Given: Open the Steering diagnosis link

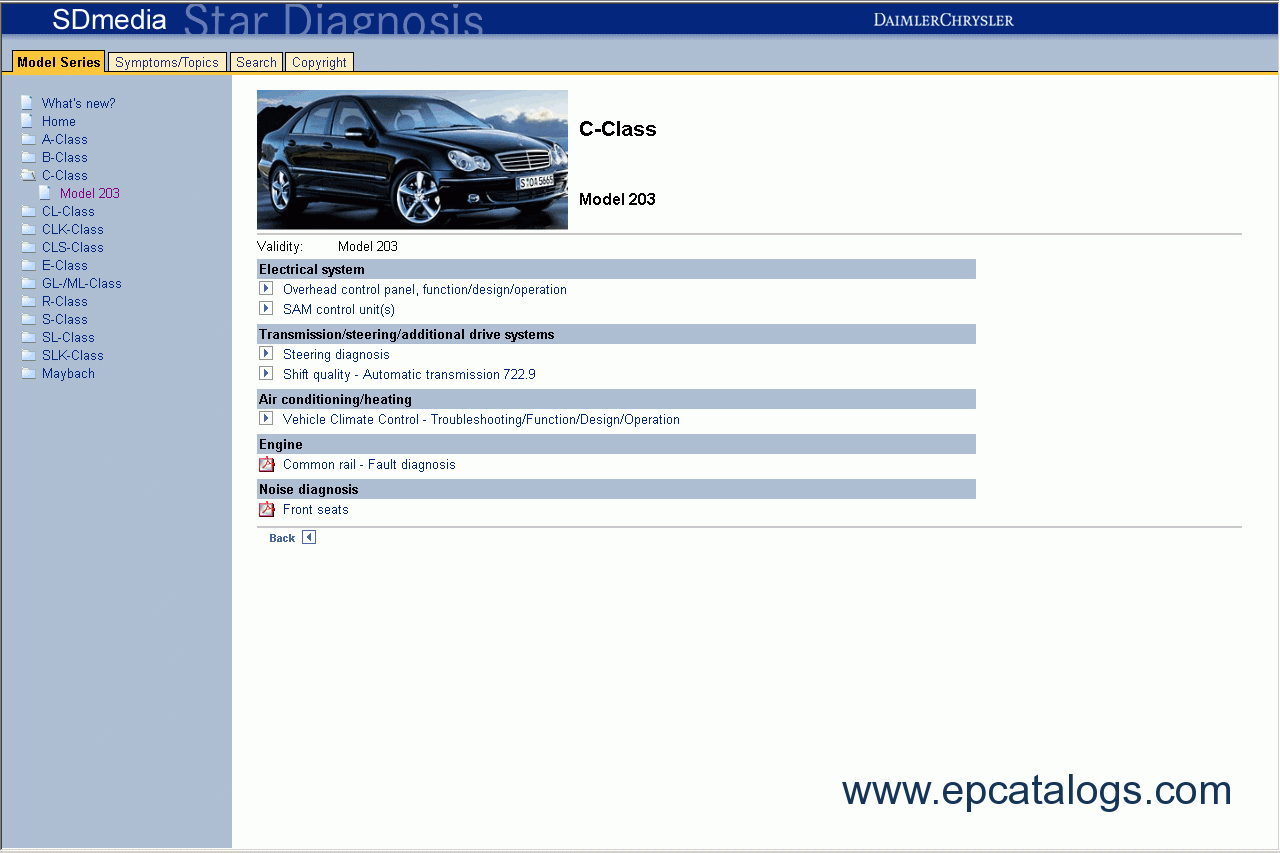Looking at the screenshot, I should pyautogui.click(x=336, y=355).
